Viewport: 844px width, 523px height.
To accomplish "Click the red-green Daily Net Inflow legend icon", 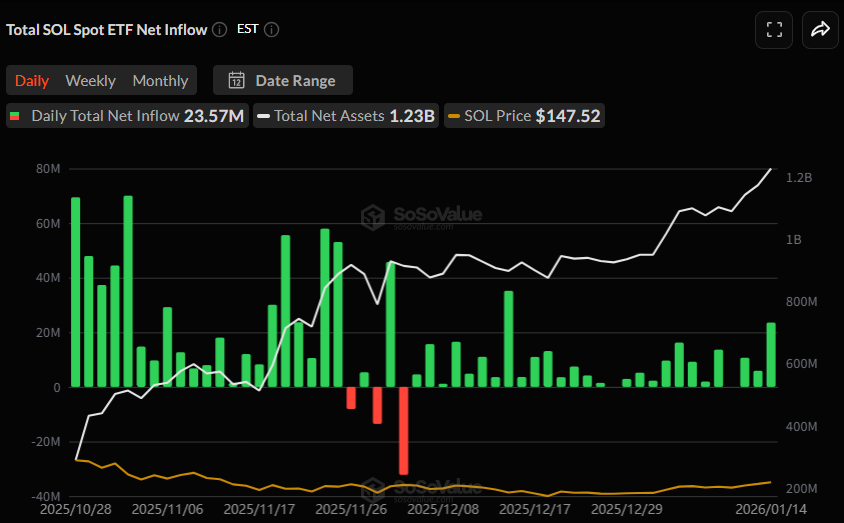I will click(15, 116).
